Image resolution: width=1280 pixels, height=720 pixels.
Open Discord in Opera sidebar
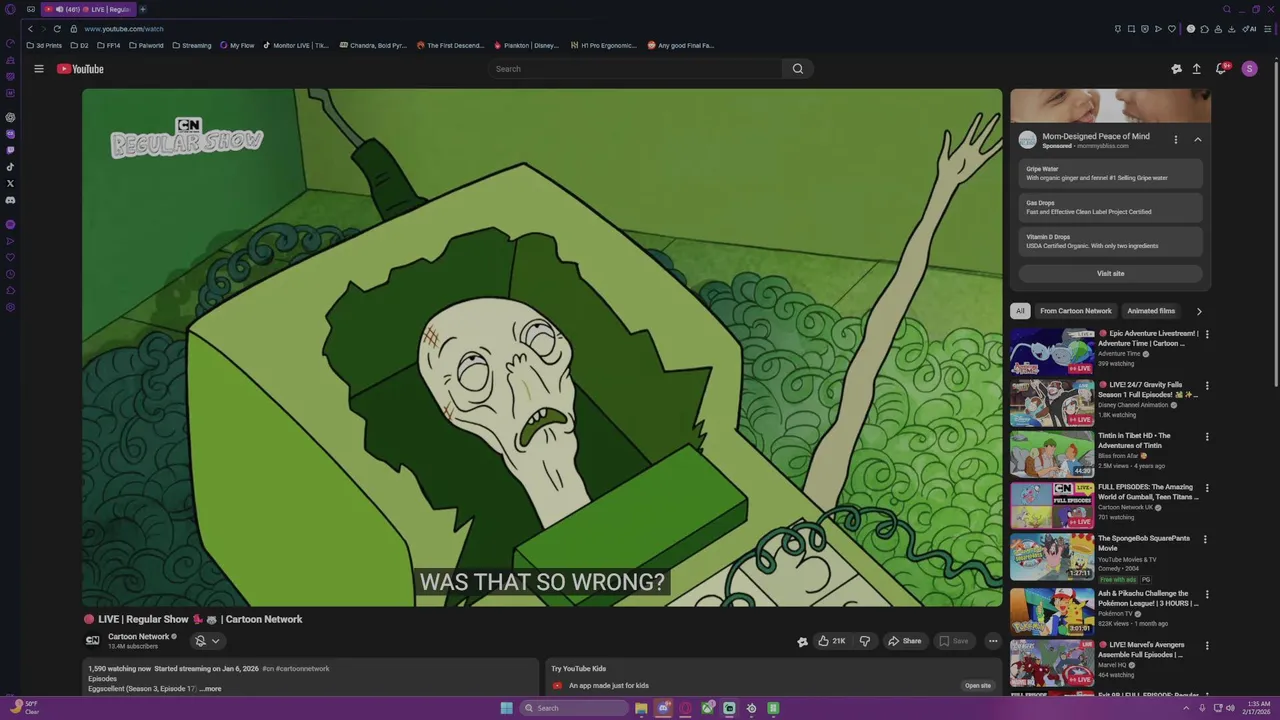point(10,200)
